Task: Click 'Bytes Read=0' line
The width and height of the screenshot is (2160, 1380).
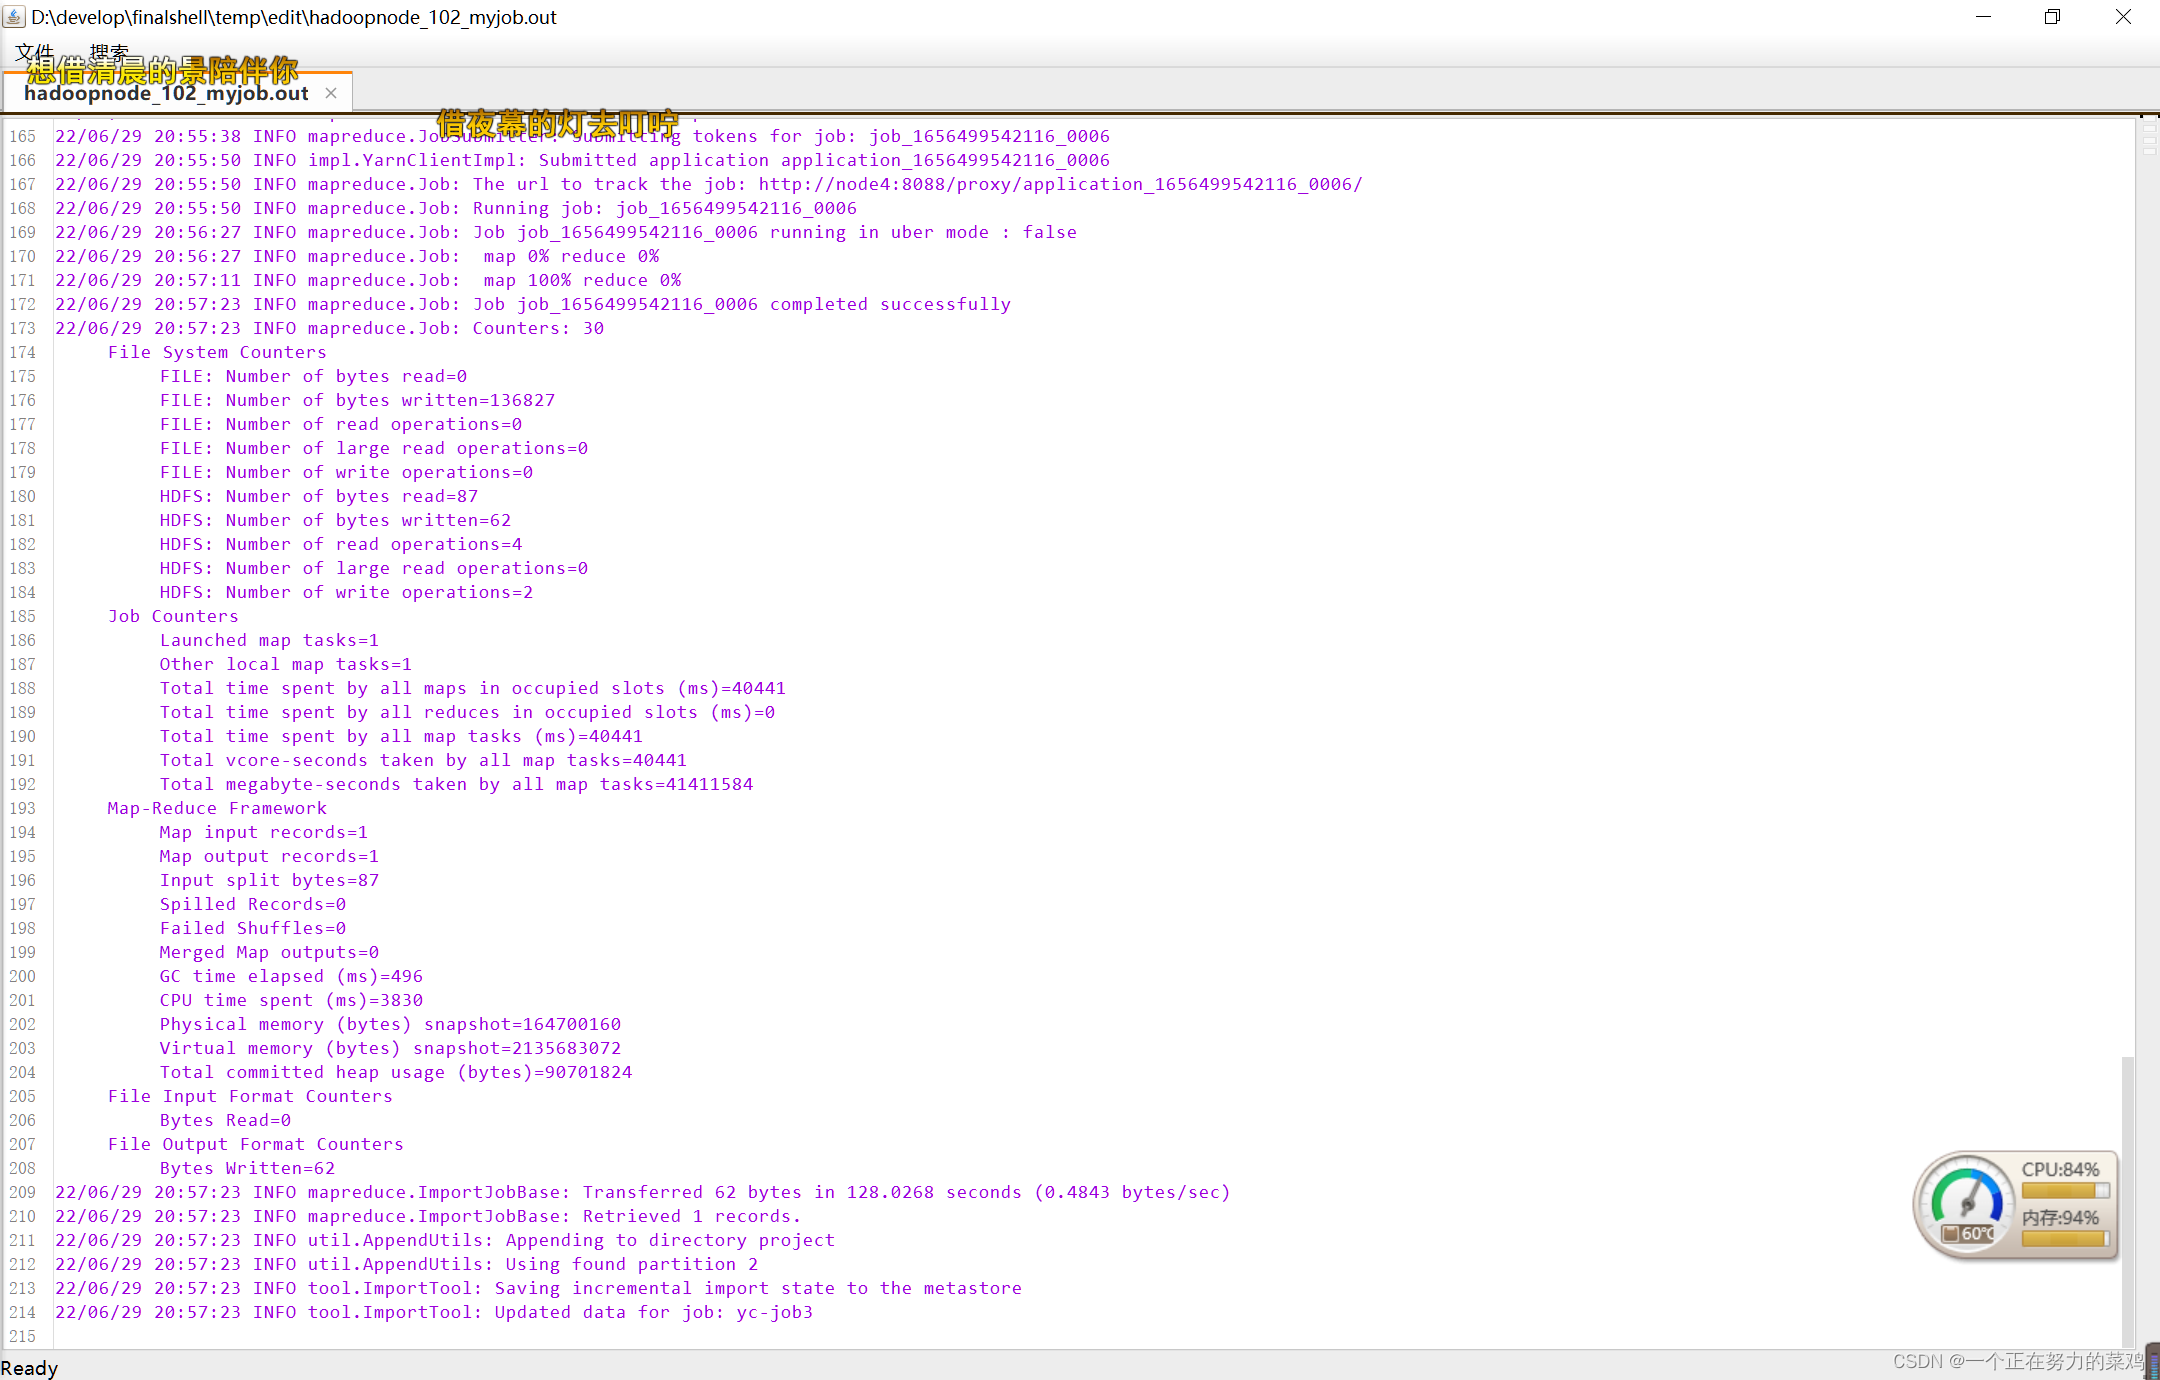Action: [x=225, y=1120]
